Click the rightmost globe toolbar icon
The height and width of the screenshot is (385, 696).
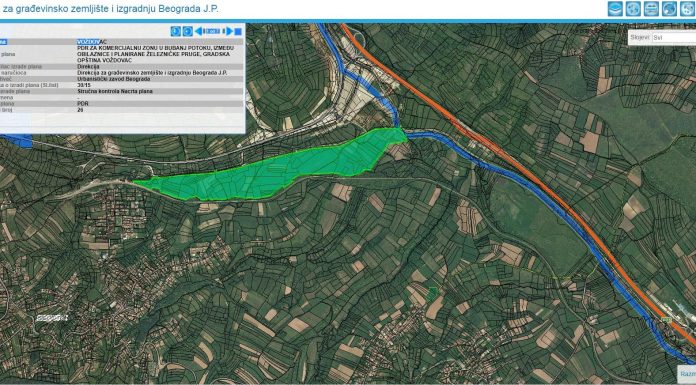point(688,9)
